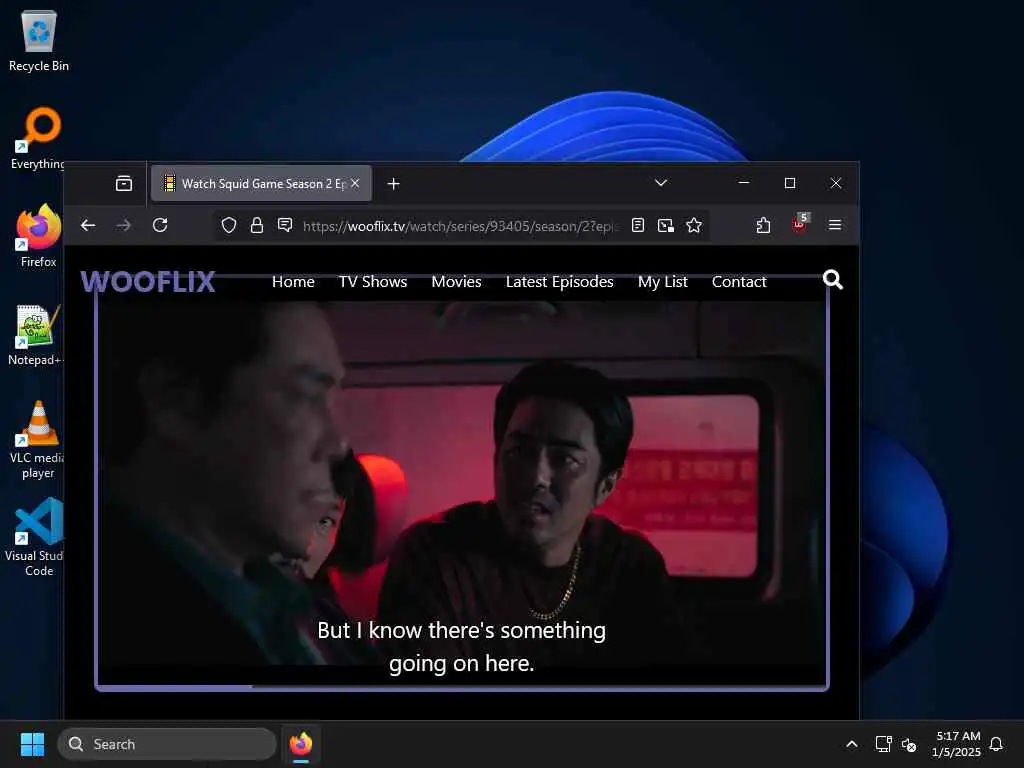Open Latest Episodes nav link
The width and height of the screenshot is (1024, 768).
[x=560, y=281]
